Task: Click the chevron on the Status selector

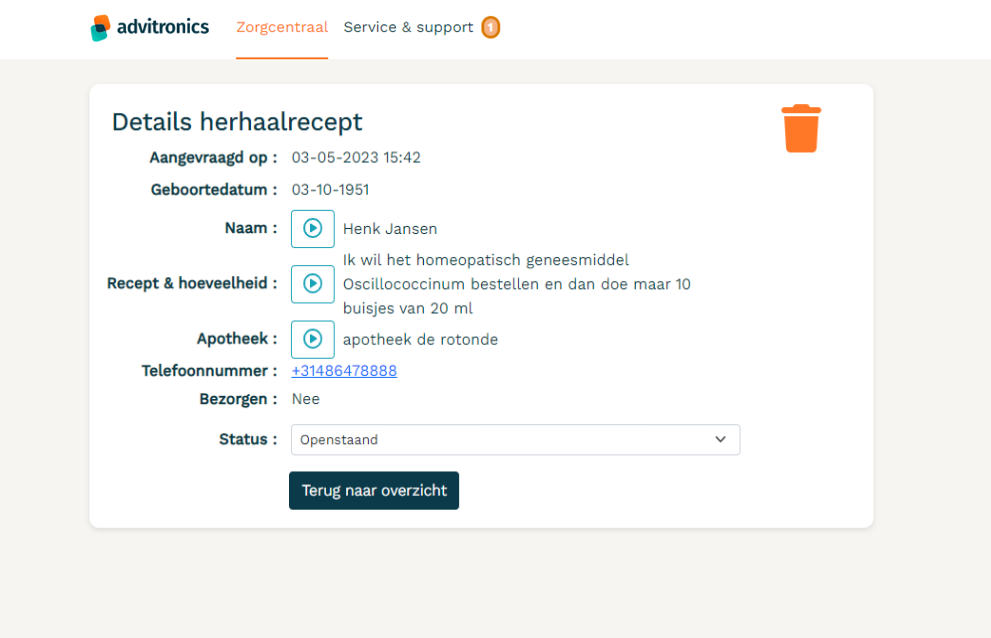Action: click(x=719, y=439)
